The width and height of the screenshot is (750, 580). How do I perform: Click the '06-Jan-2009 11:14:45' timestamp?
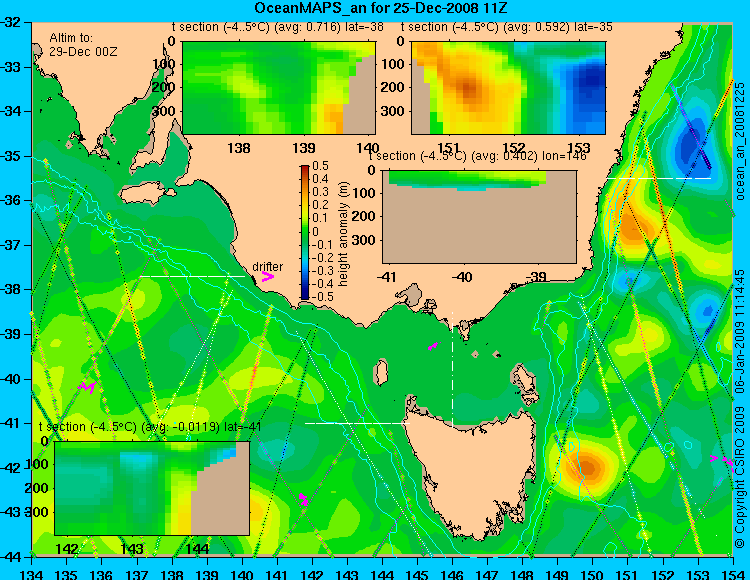click(x=739, y=330)
